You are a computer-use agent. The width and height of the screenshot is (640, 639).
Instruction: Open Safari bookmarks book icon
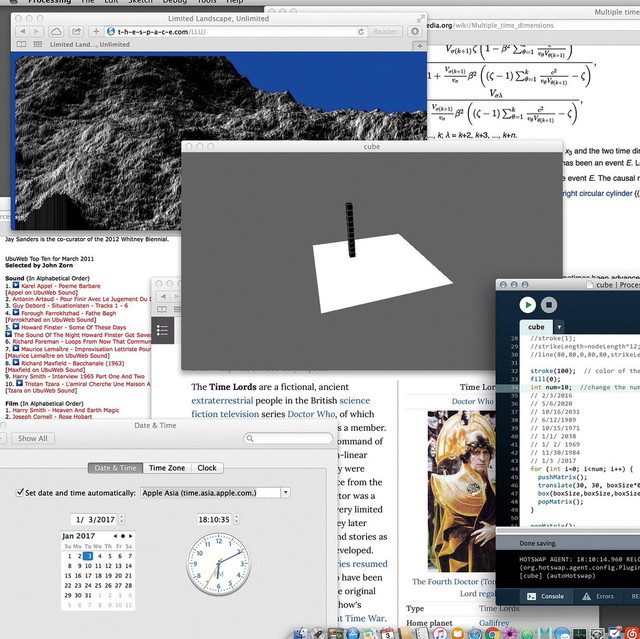23,45
